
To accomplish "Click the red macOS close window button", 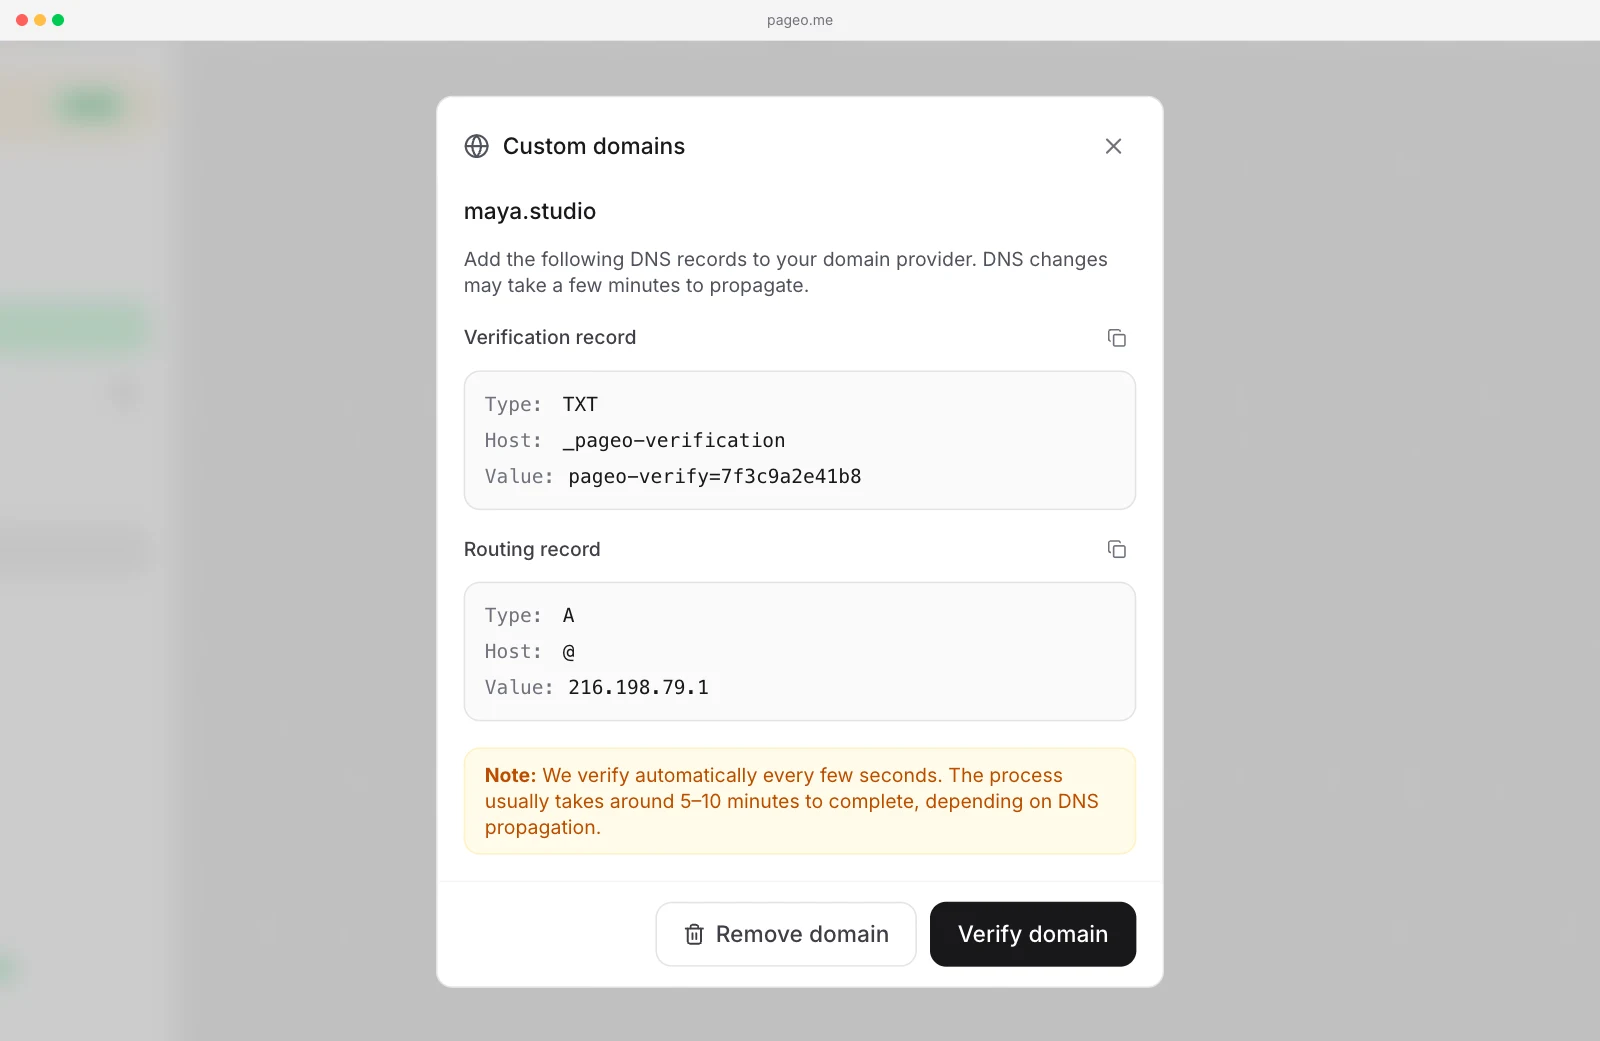I will pyautogui.click(x=22, y=20).
